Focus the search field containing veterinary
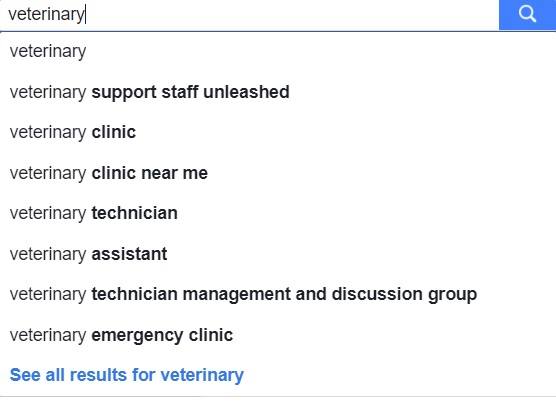The height and width of the screenshot is (403, 556). point(249,15)
